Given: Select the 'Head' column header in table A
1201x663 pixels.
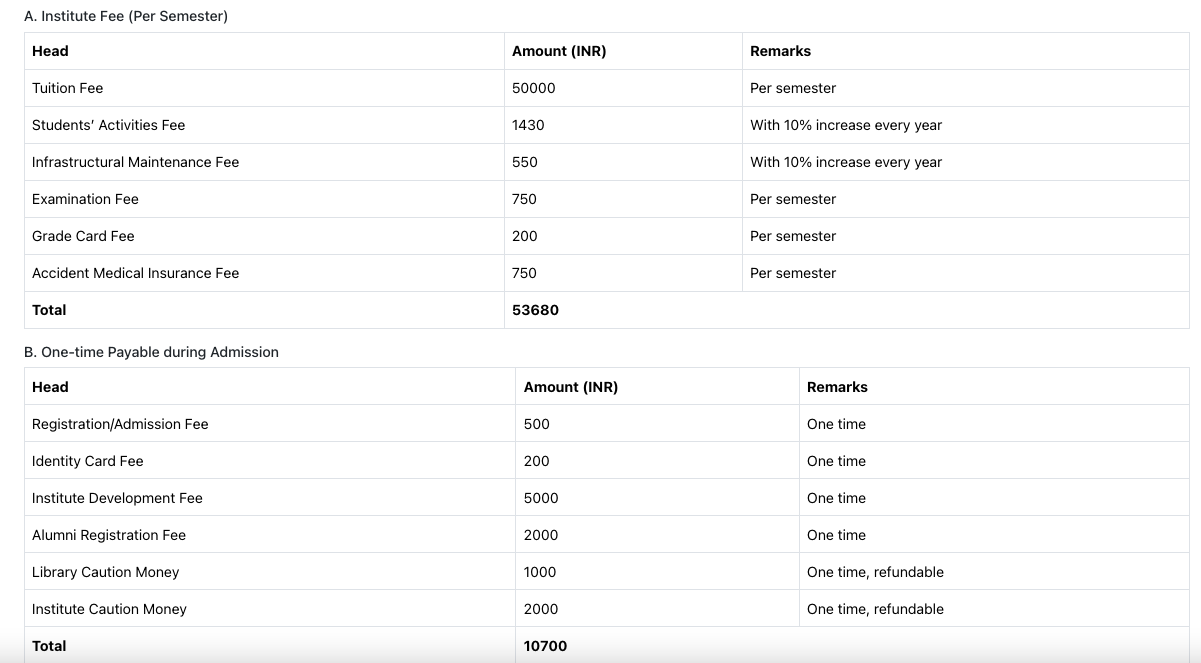Looking at the screenshot, I should 49,51.
